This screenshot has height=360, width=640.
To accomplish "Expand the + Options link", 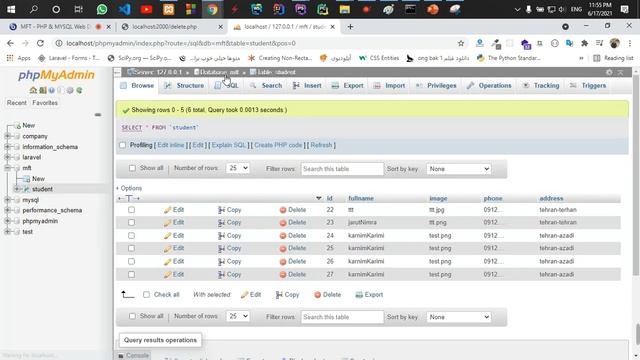I will click(129, 188).
